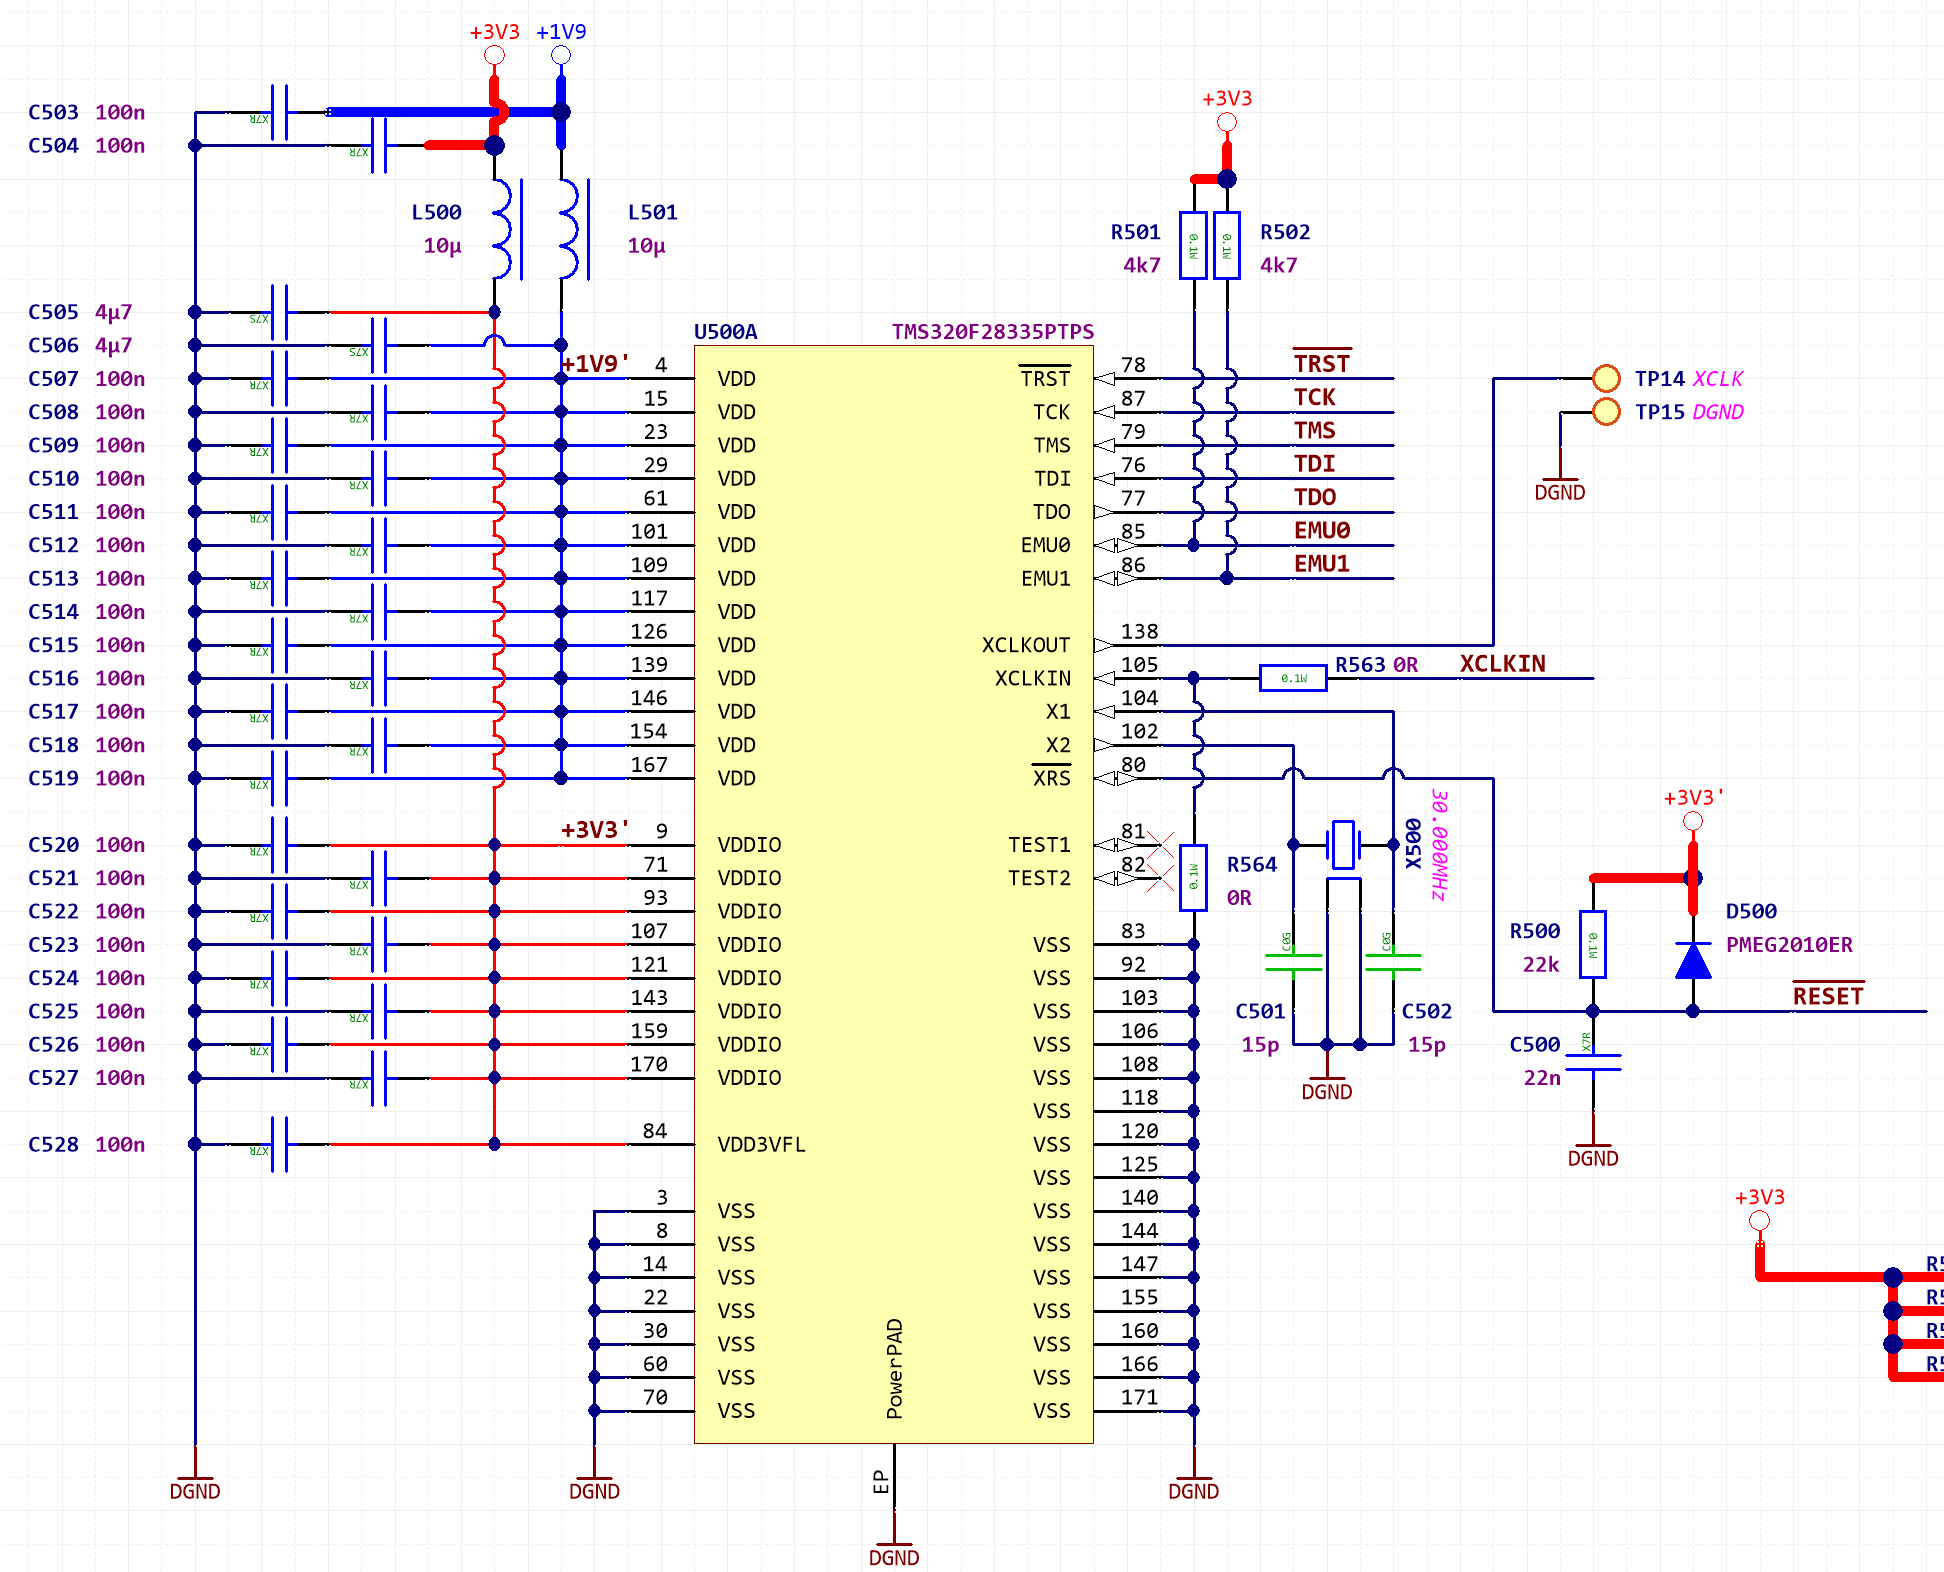Select the D500 diode symbol
Image resolution: width=1944 pixels, height=1572 pixels.
(x=1693, y=961)
